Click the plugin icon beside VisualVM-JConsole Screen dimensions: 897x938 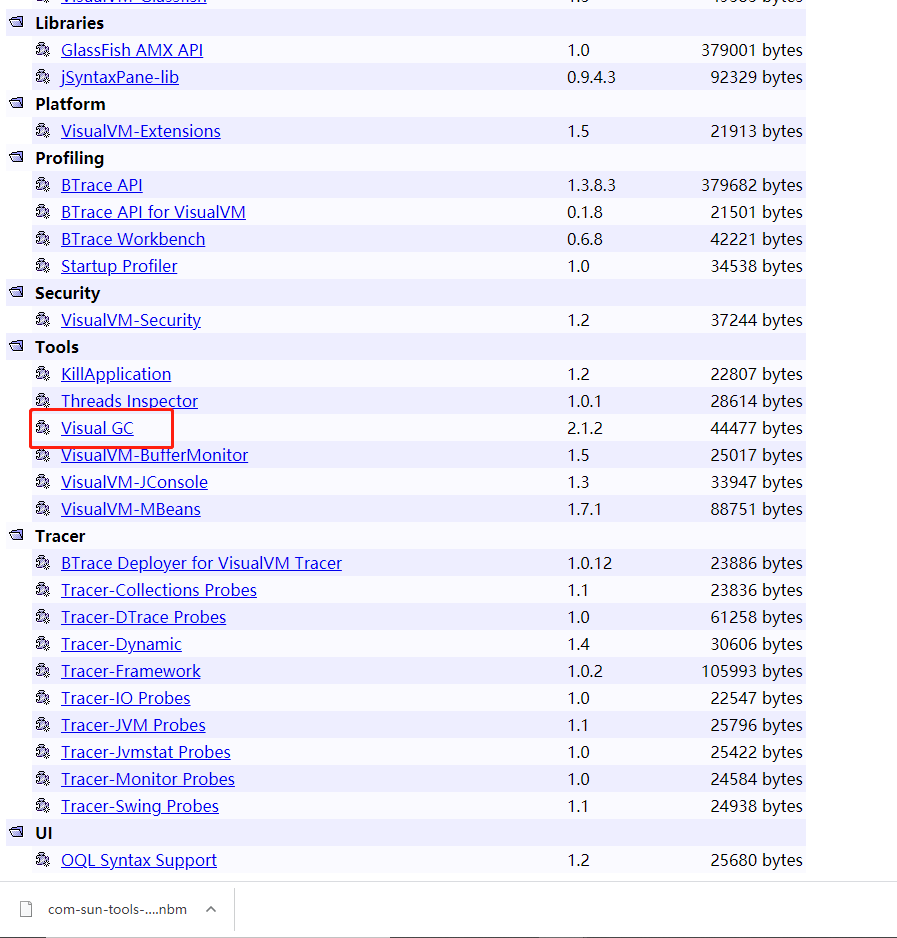pos(42,482)
